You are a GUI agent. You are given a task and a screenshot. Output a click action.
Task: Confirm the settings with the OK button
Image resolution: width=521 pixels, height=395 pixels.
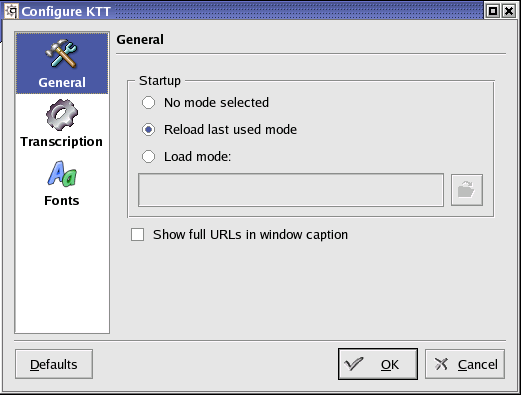click(x=378, y=364)
